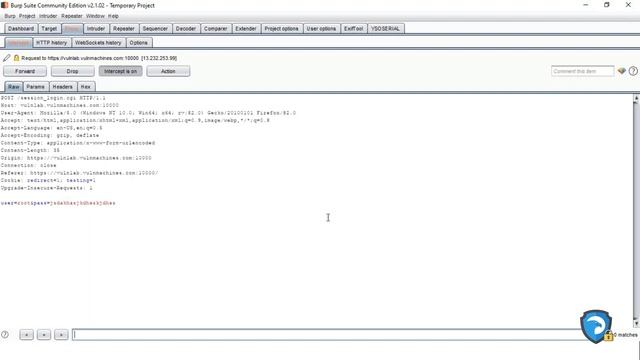Open the Intruder tab

coord(96,29)
